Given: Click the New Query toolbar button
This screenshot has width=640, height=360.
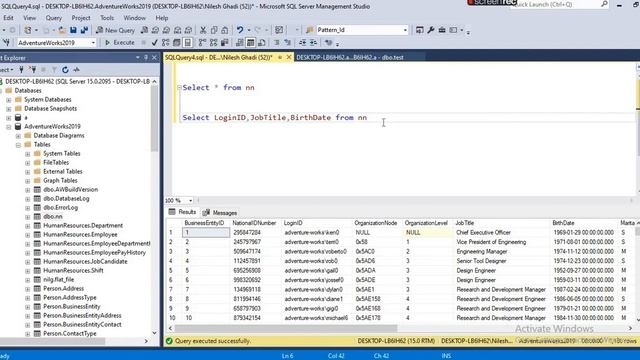Looking at the screenshot, I should pos(116,30).
